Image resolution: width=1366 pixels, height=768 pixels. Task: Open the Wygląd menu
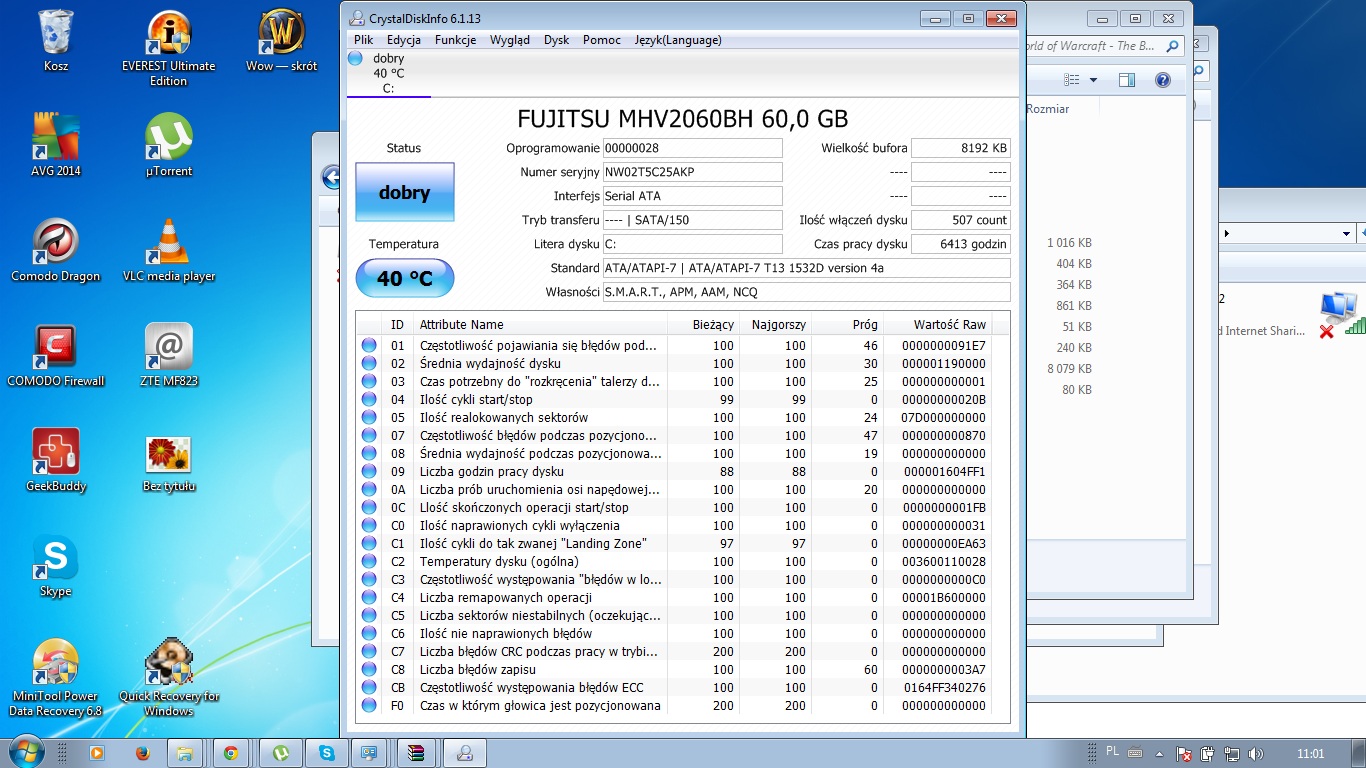click(x=510, y=40)
